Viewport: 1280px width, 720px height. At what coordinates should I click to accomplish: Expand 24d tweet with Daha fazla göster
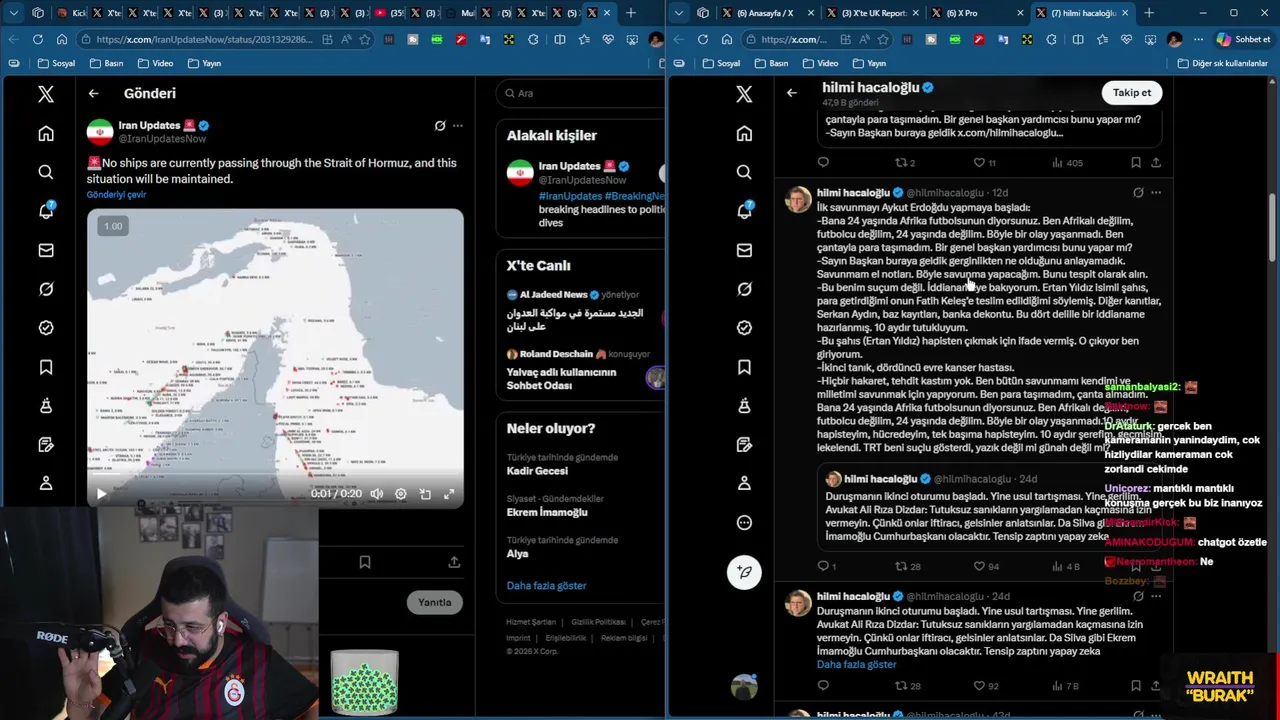[856, 665]
